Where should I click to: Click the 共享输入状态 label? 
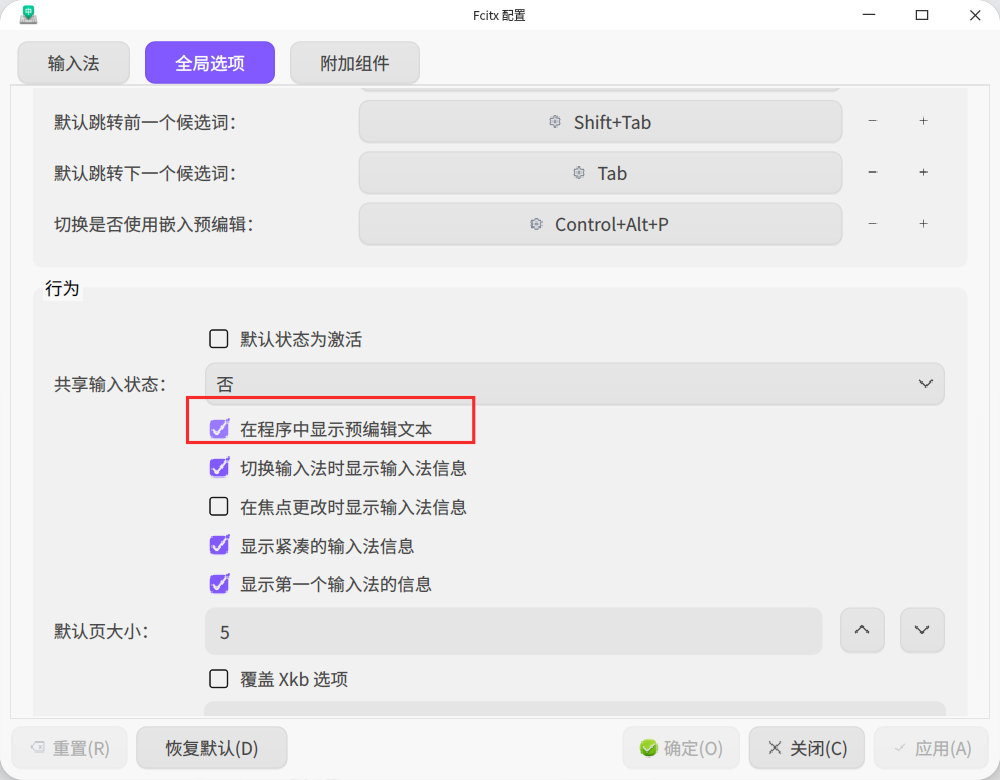click(x=110, y=384)
